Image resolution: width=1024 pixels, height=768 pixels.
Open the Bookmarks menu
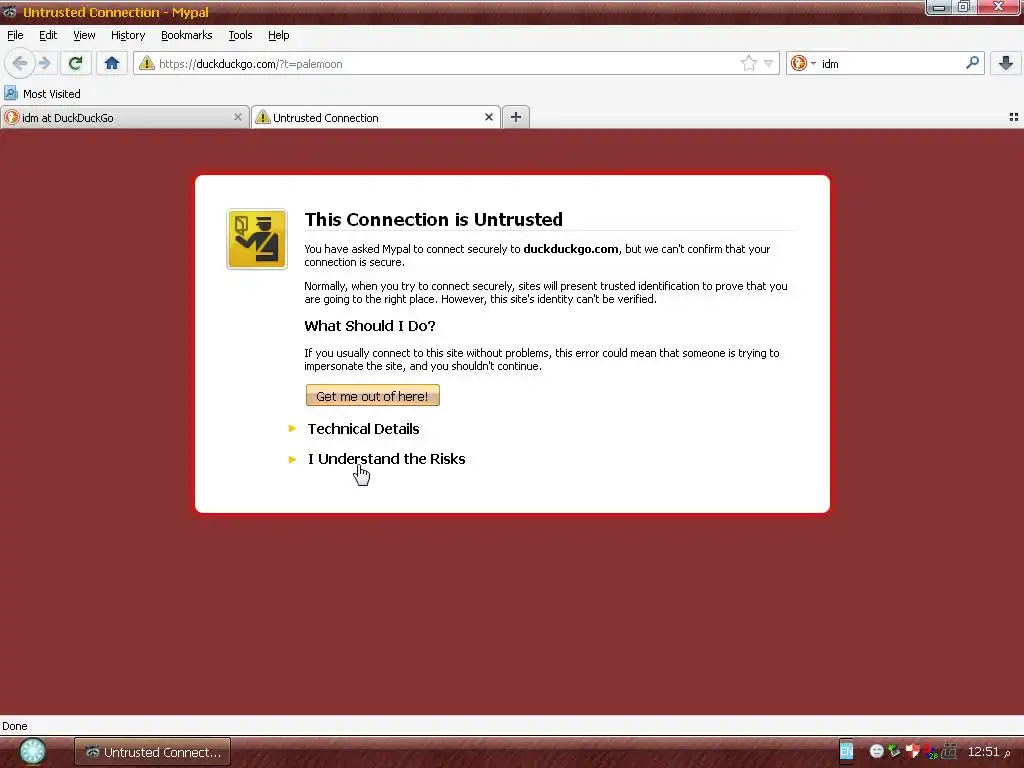[x=186, y=35]
